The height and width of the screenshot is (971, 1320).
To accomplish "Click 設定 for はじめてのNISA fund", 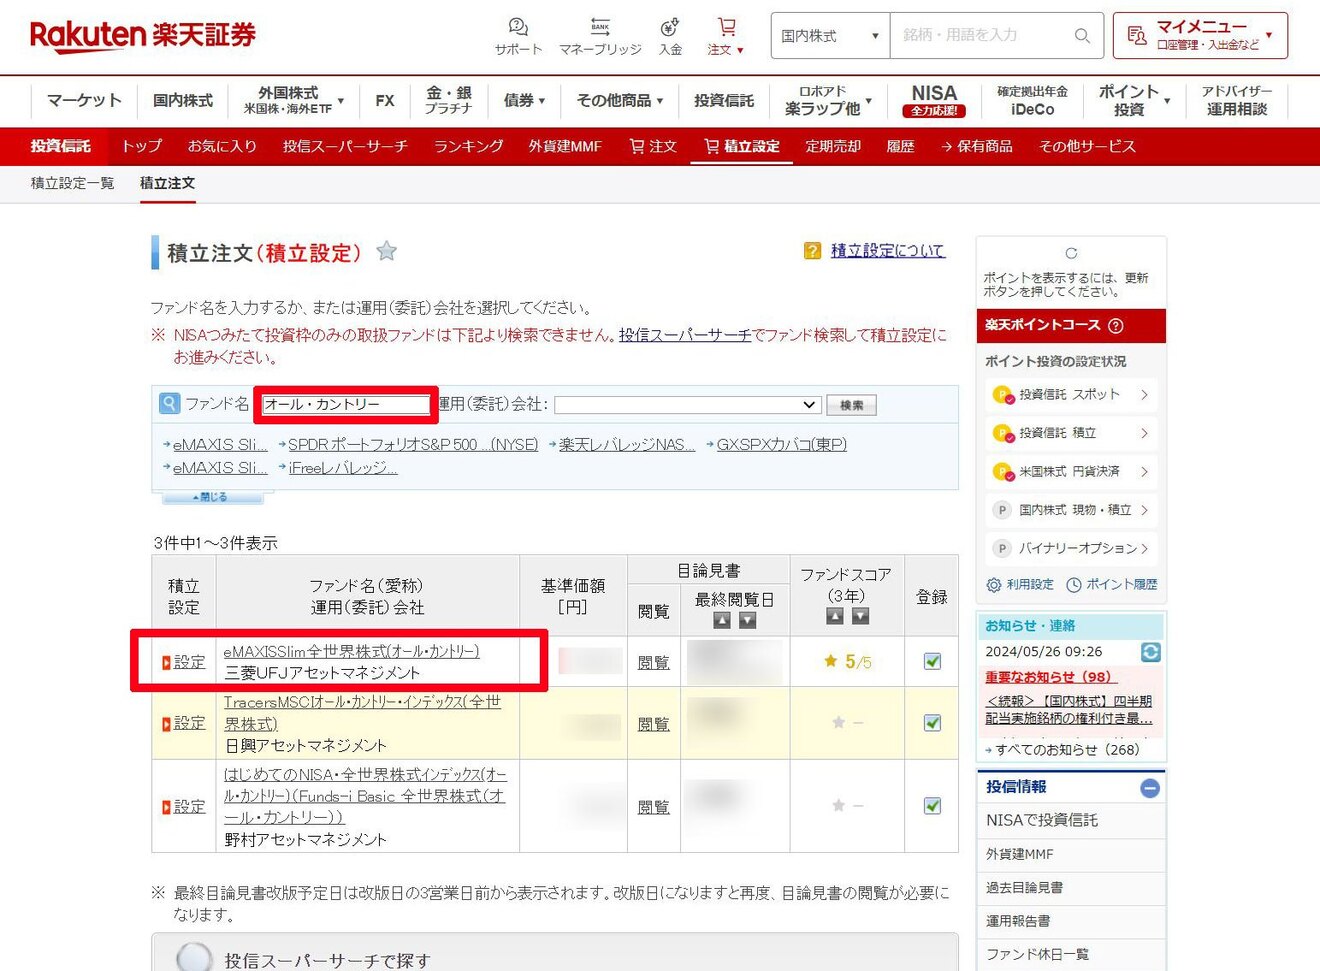I will (183, 806).
